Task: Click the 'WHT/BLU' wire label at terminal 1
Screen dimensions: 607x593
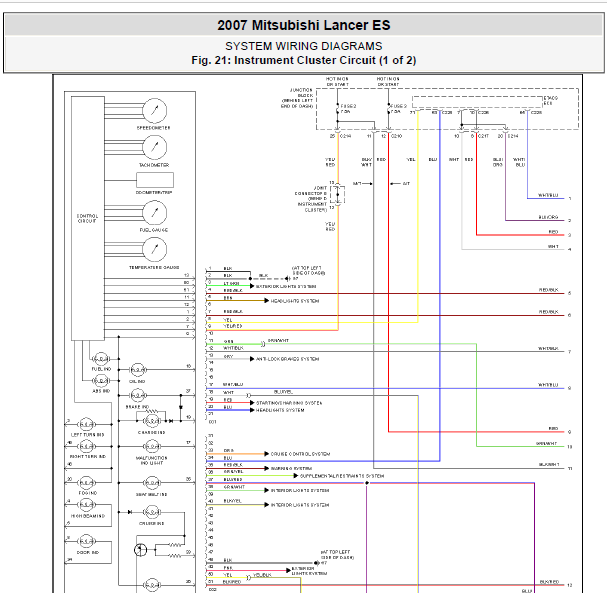Action: click(x=548, y=195)
